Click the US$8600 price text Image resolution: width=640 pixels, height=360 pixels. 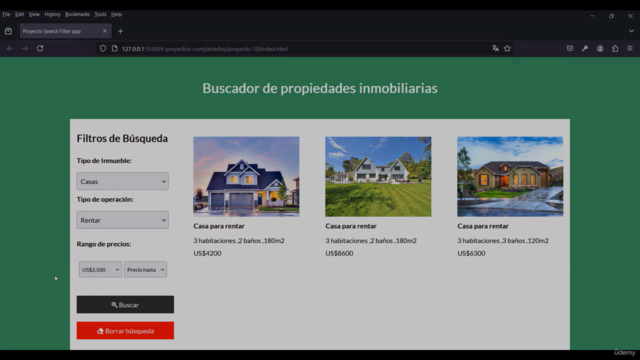coord(339,253)
